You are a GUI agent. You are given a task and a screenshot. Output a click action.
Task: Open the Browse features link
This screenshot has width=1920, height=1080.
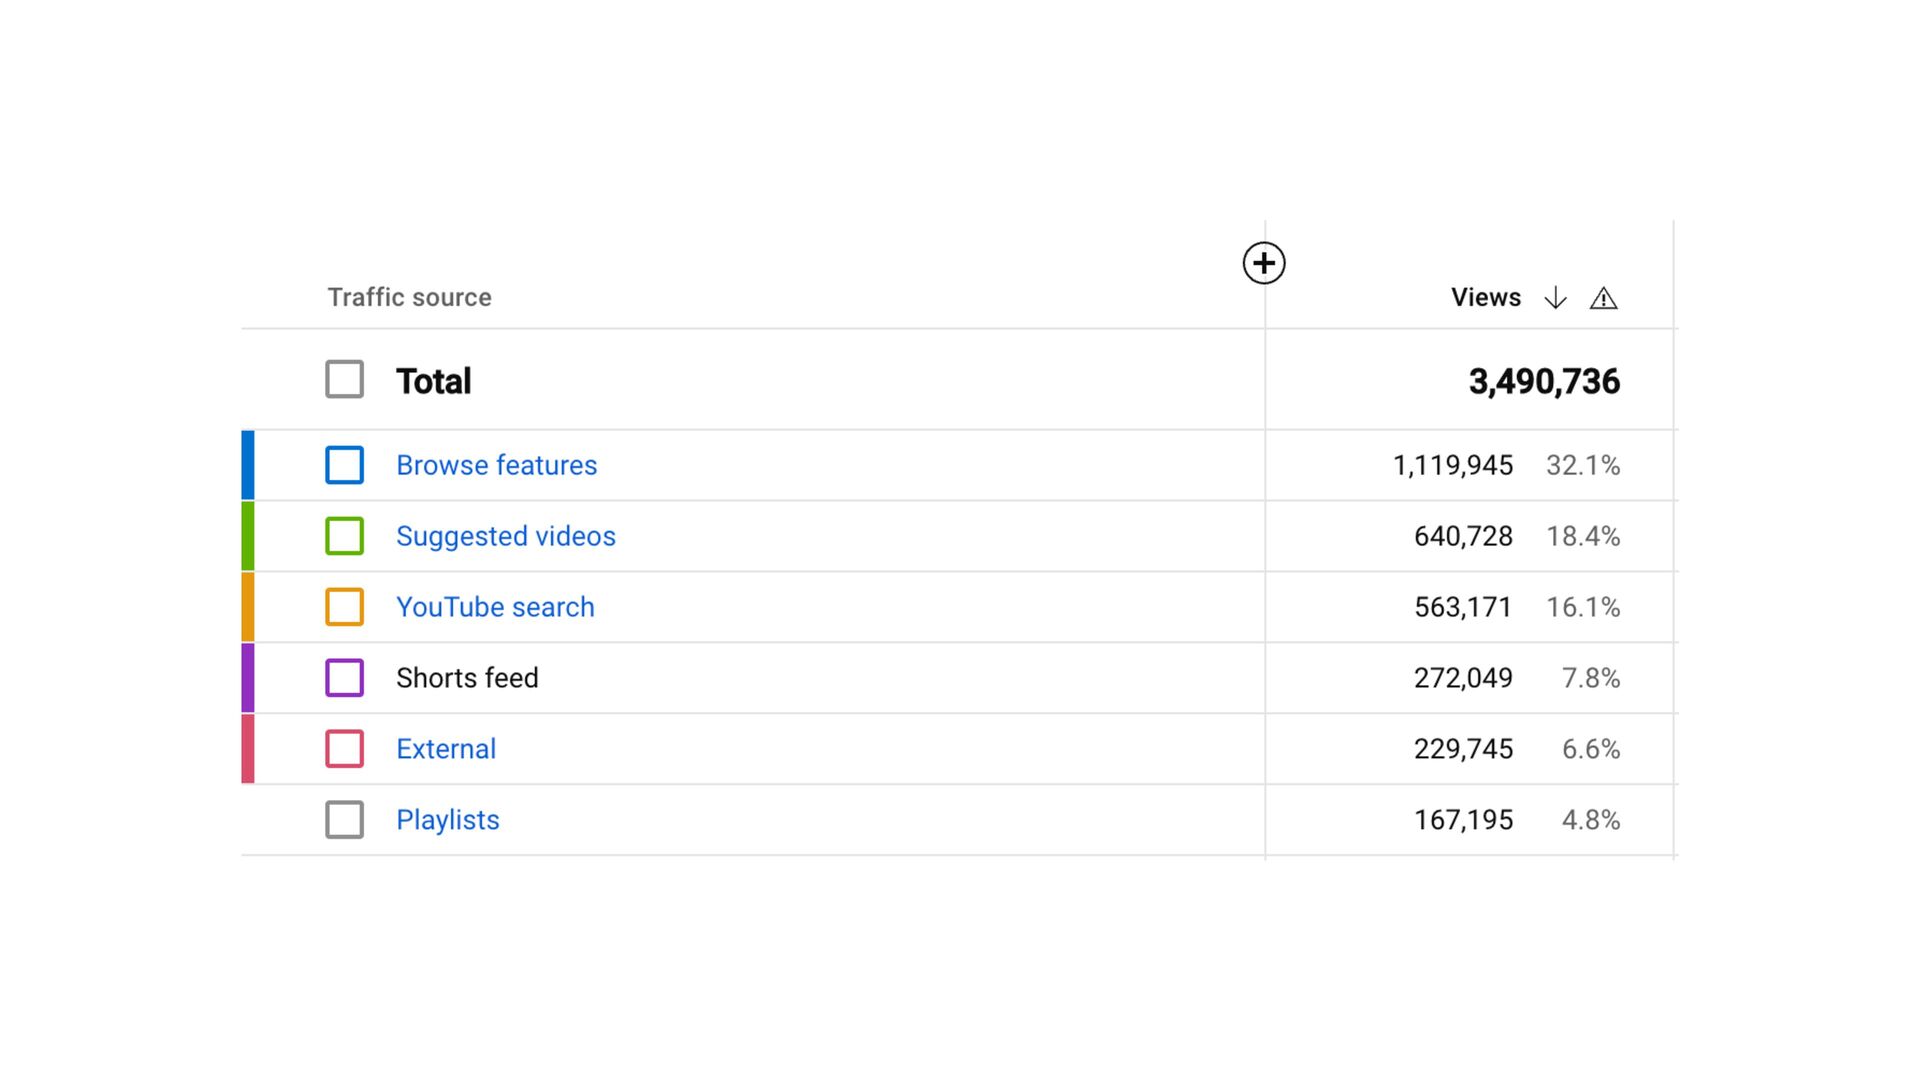click(x=496, y=465)
